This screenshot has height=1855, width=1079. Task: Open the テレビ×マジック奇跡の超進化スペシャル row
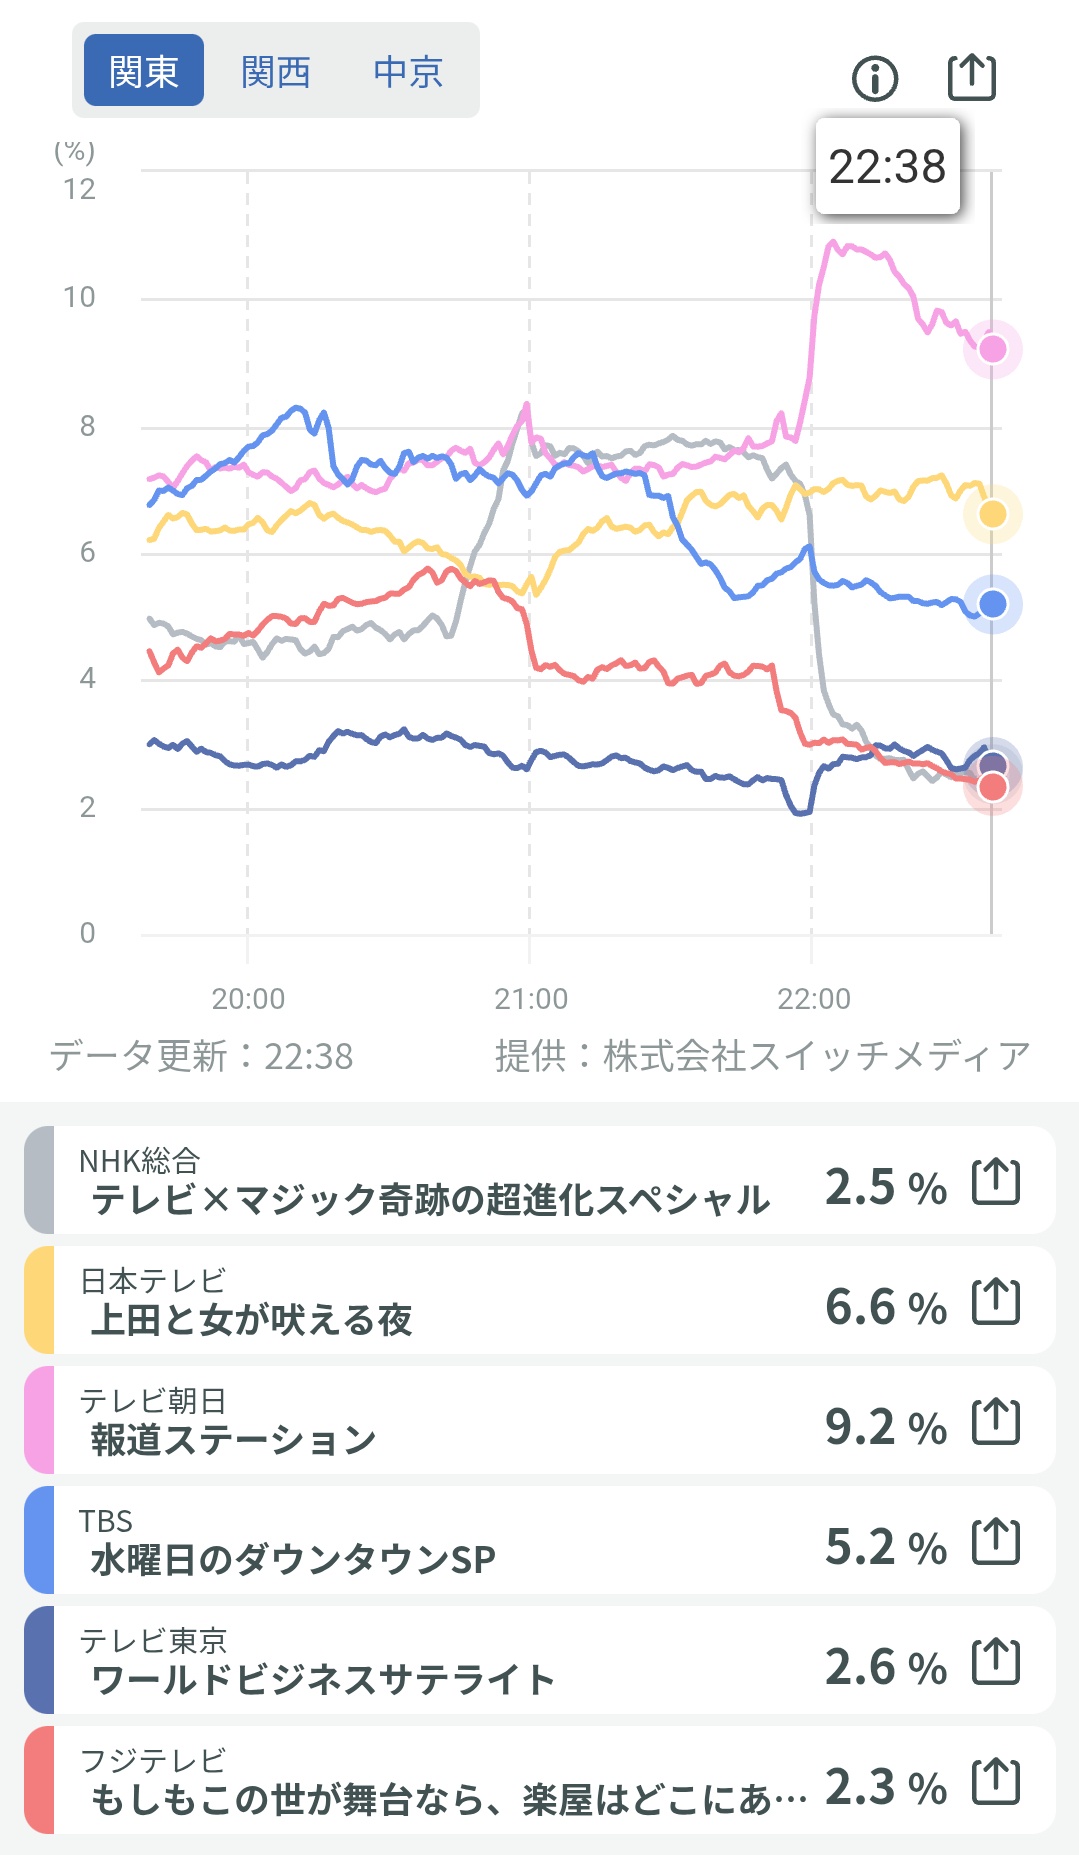pyautogui.click(x=430, y=1181)
